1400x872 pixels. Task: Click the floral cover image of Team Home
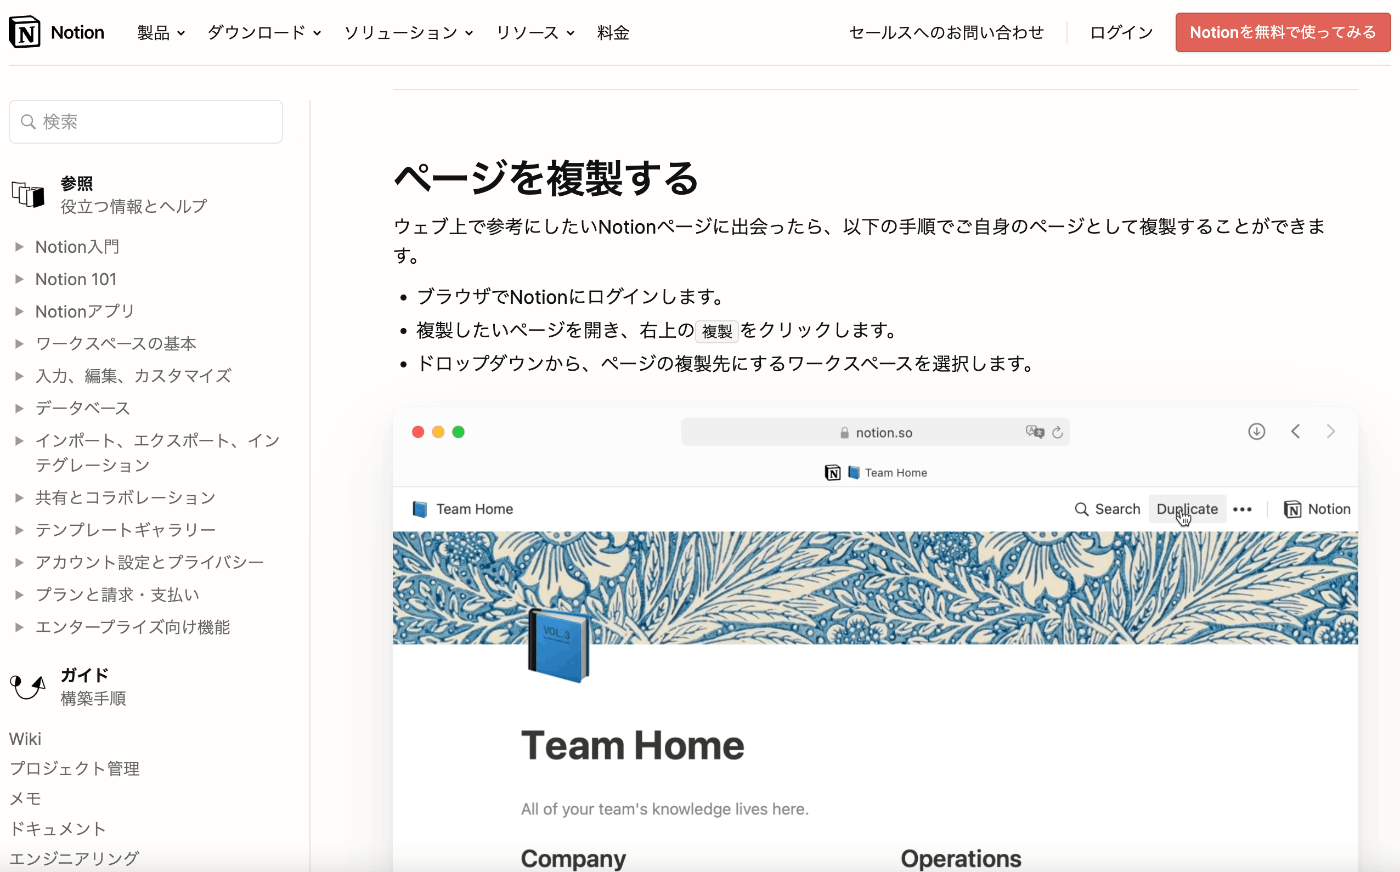875,587
